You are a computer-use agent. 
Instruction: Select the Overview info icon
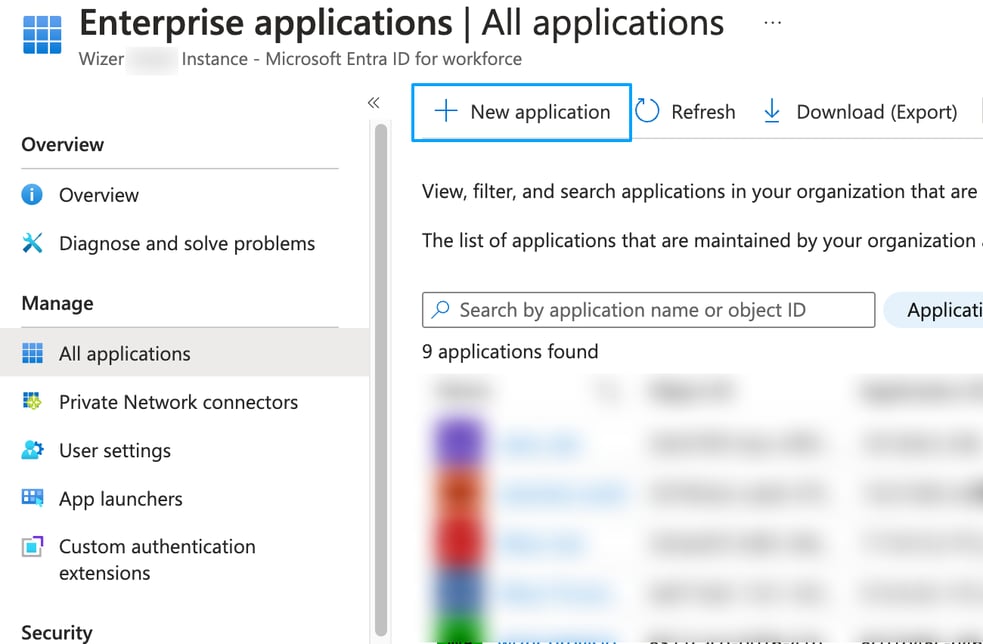click(x=31, y=195)
